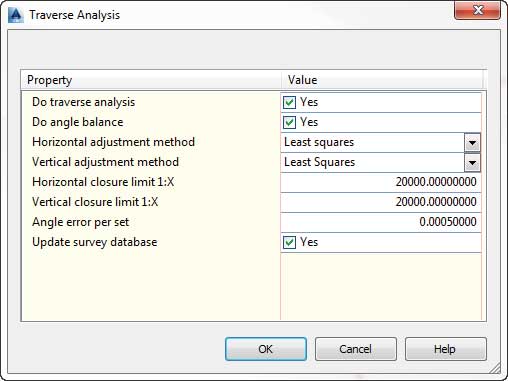Select the Property column header
Image resolution: width=508 pixels, height=381 pixels.
(x=151, y=80)
